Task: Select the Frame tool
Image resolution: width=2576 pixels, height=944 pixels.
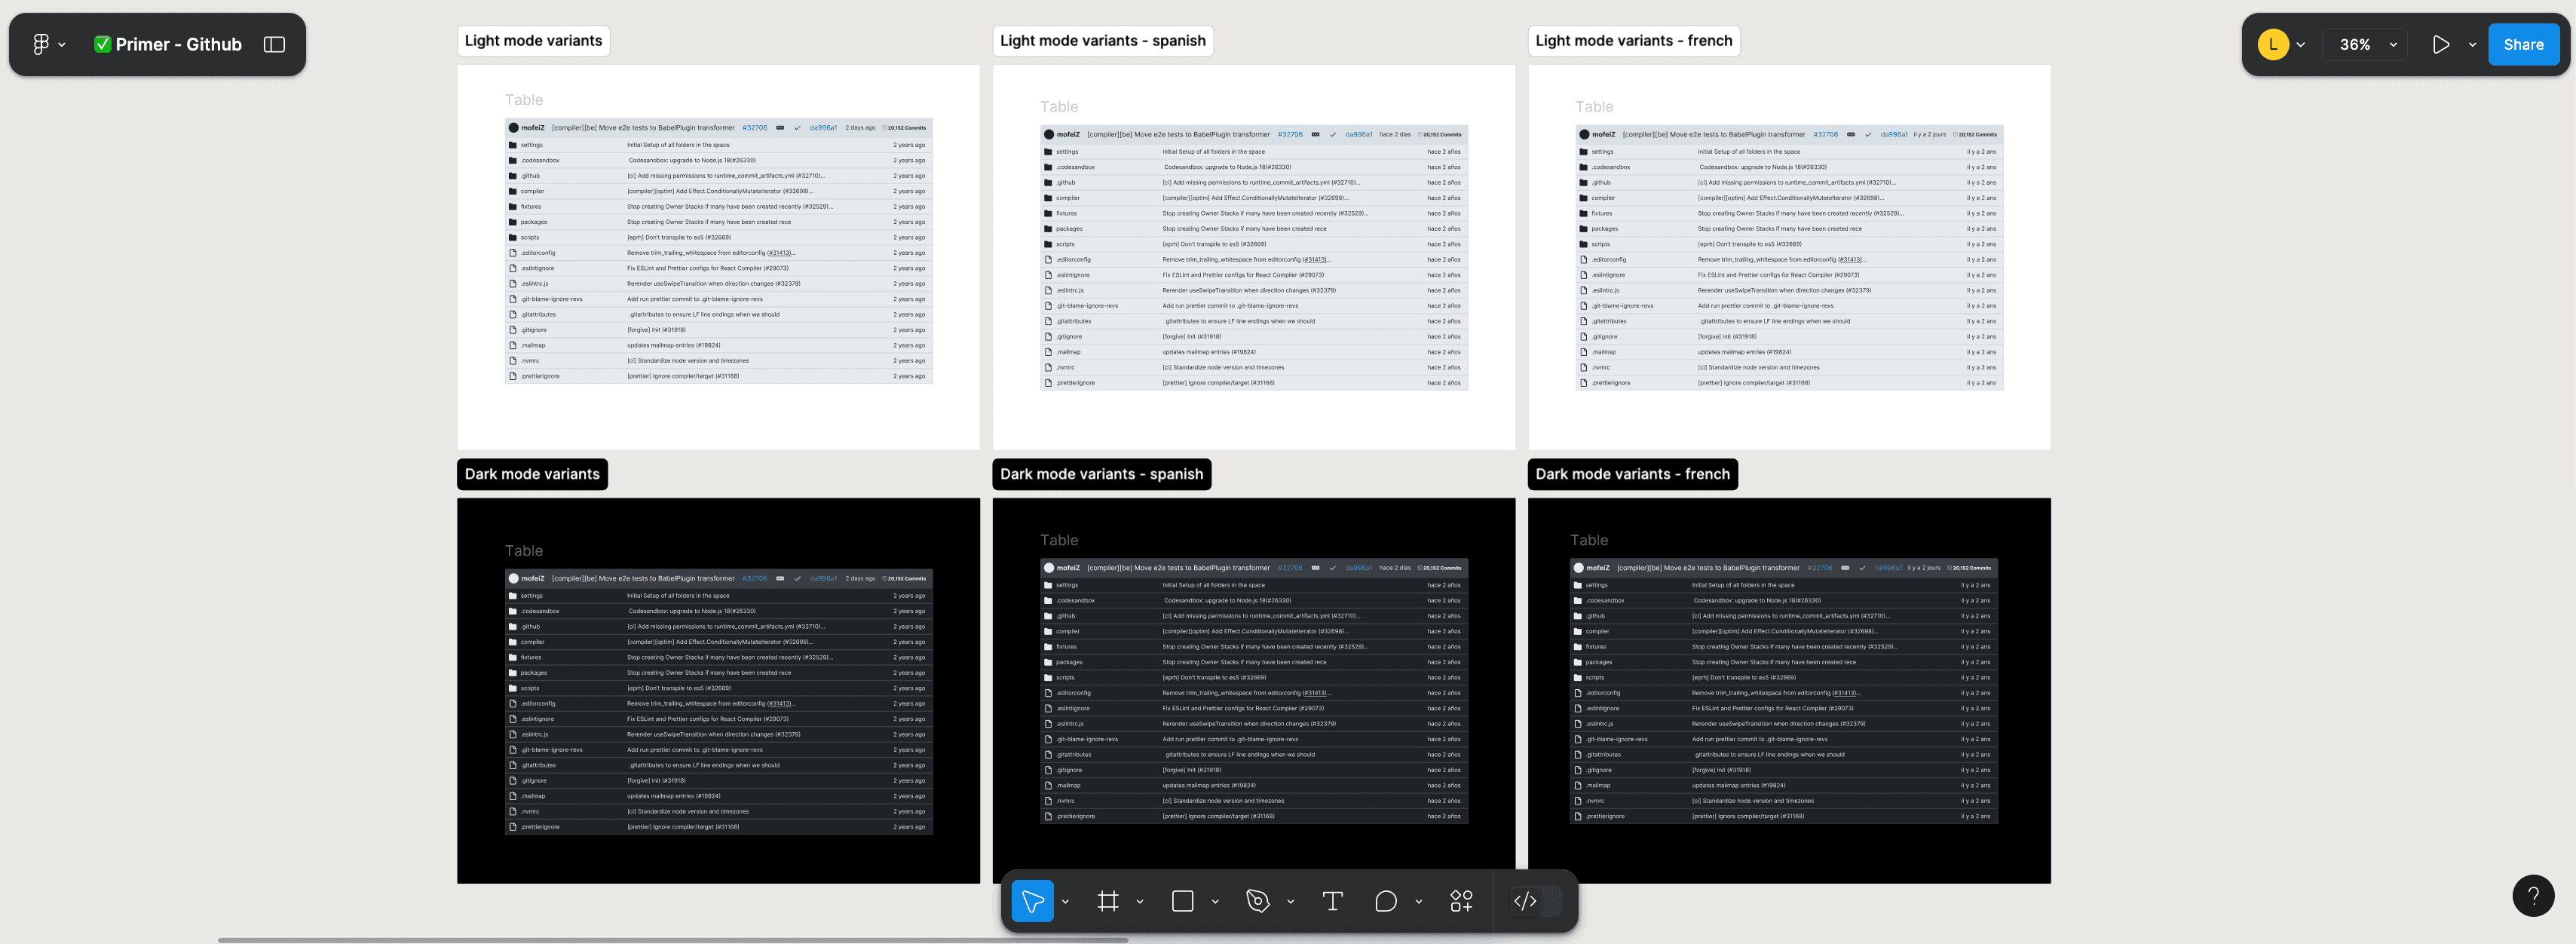Action: (x=1108, y=901)
